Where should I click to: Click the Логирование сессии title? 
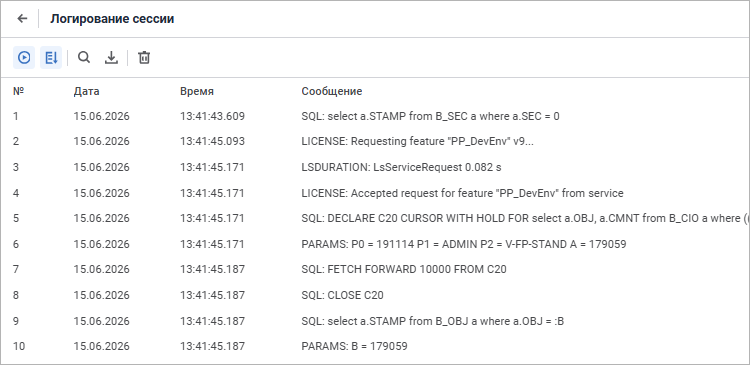pos(112,19)
